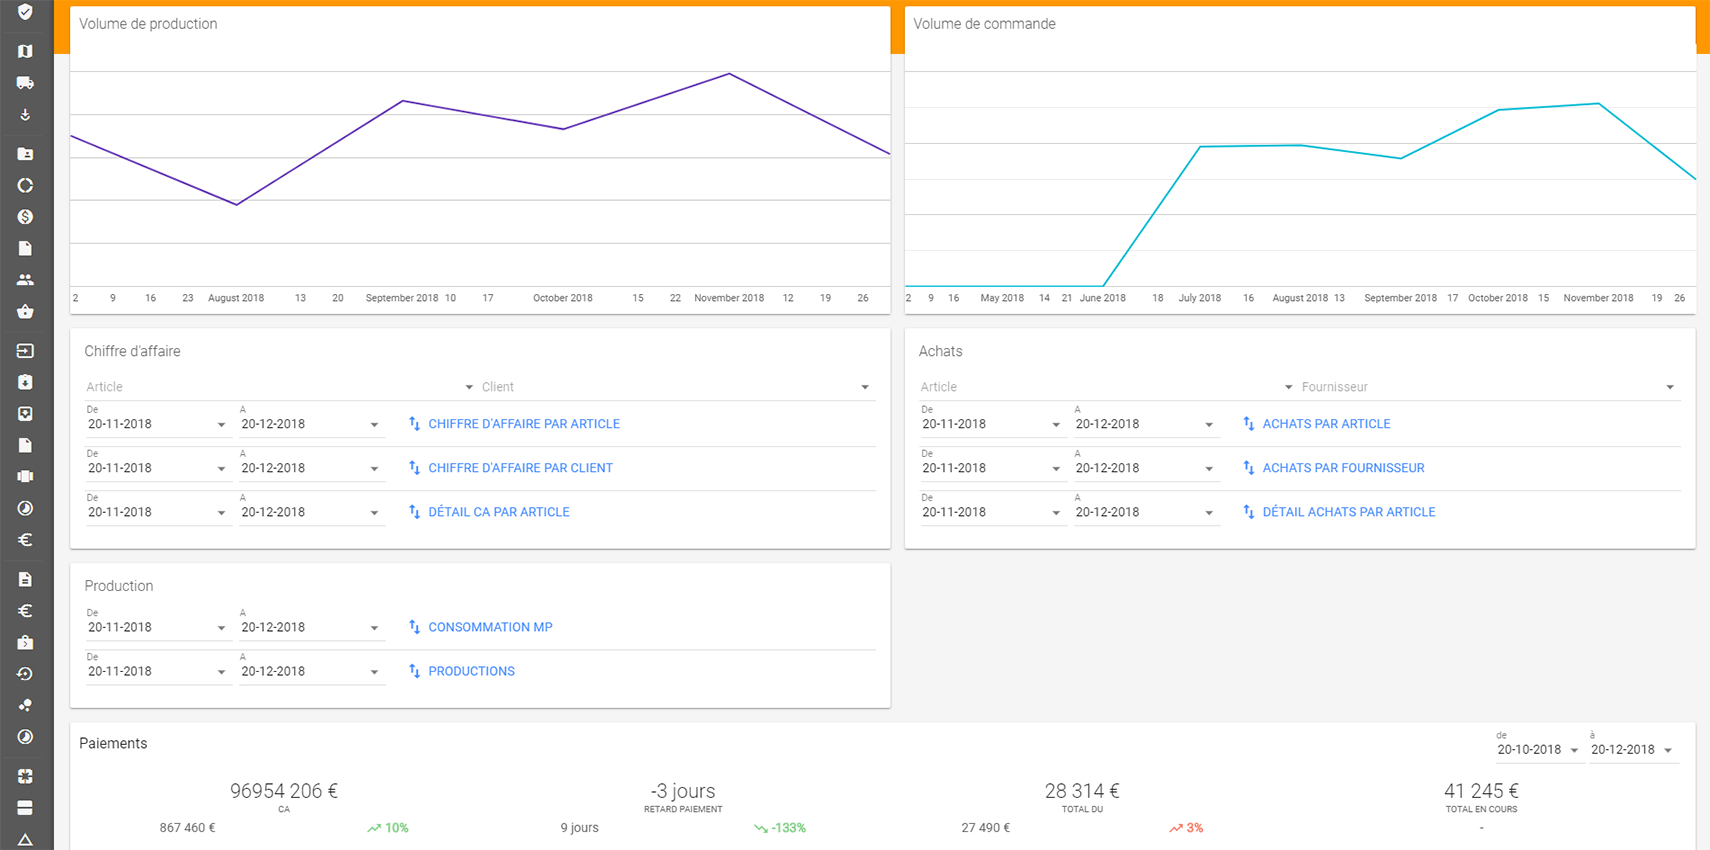Open 'A' date for Productions row
1710x850 pixels.
(310, 671)
